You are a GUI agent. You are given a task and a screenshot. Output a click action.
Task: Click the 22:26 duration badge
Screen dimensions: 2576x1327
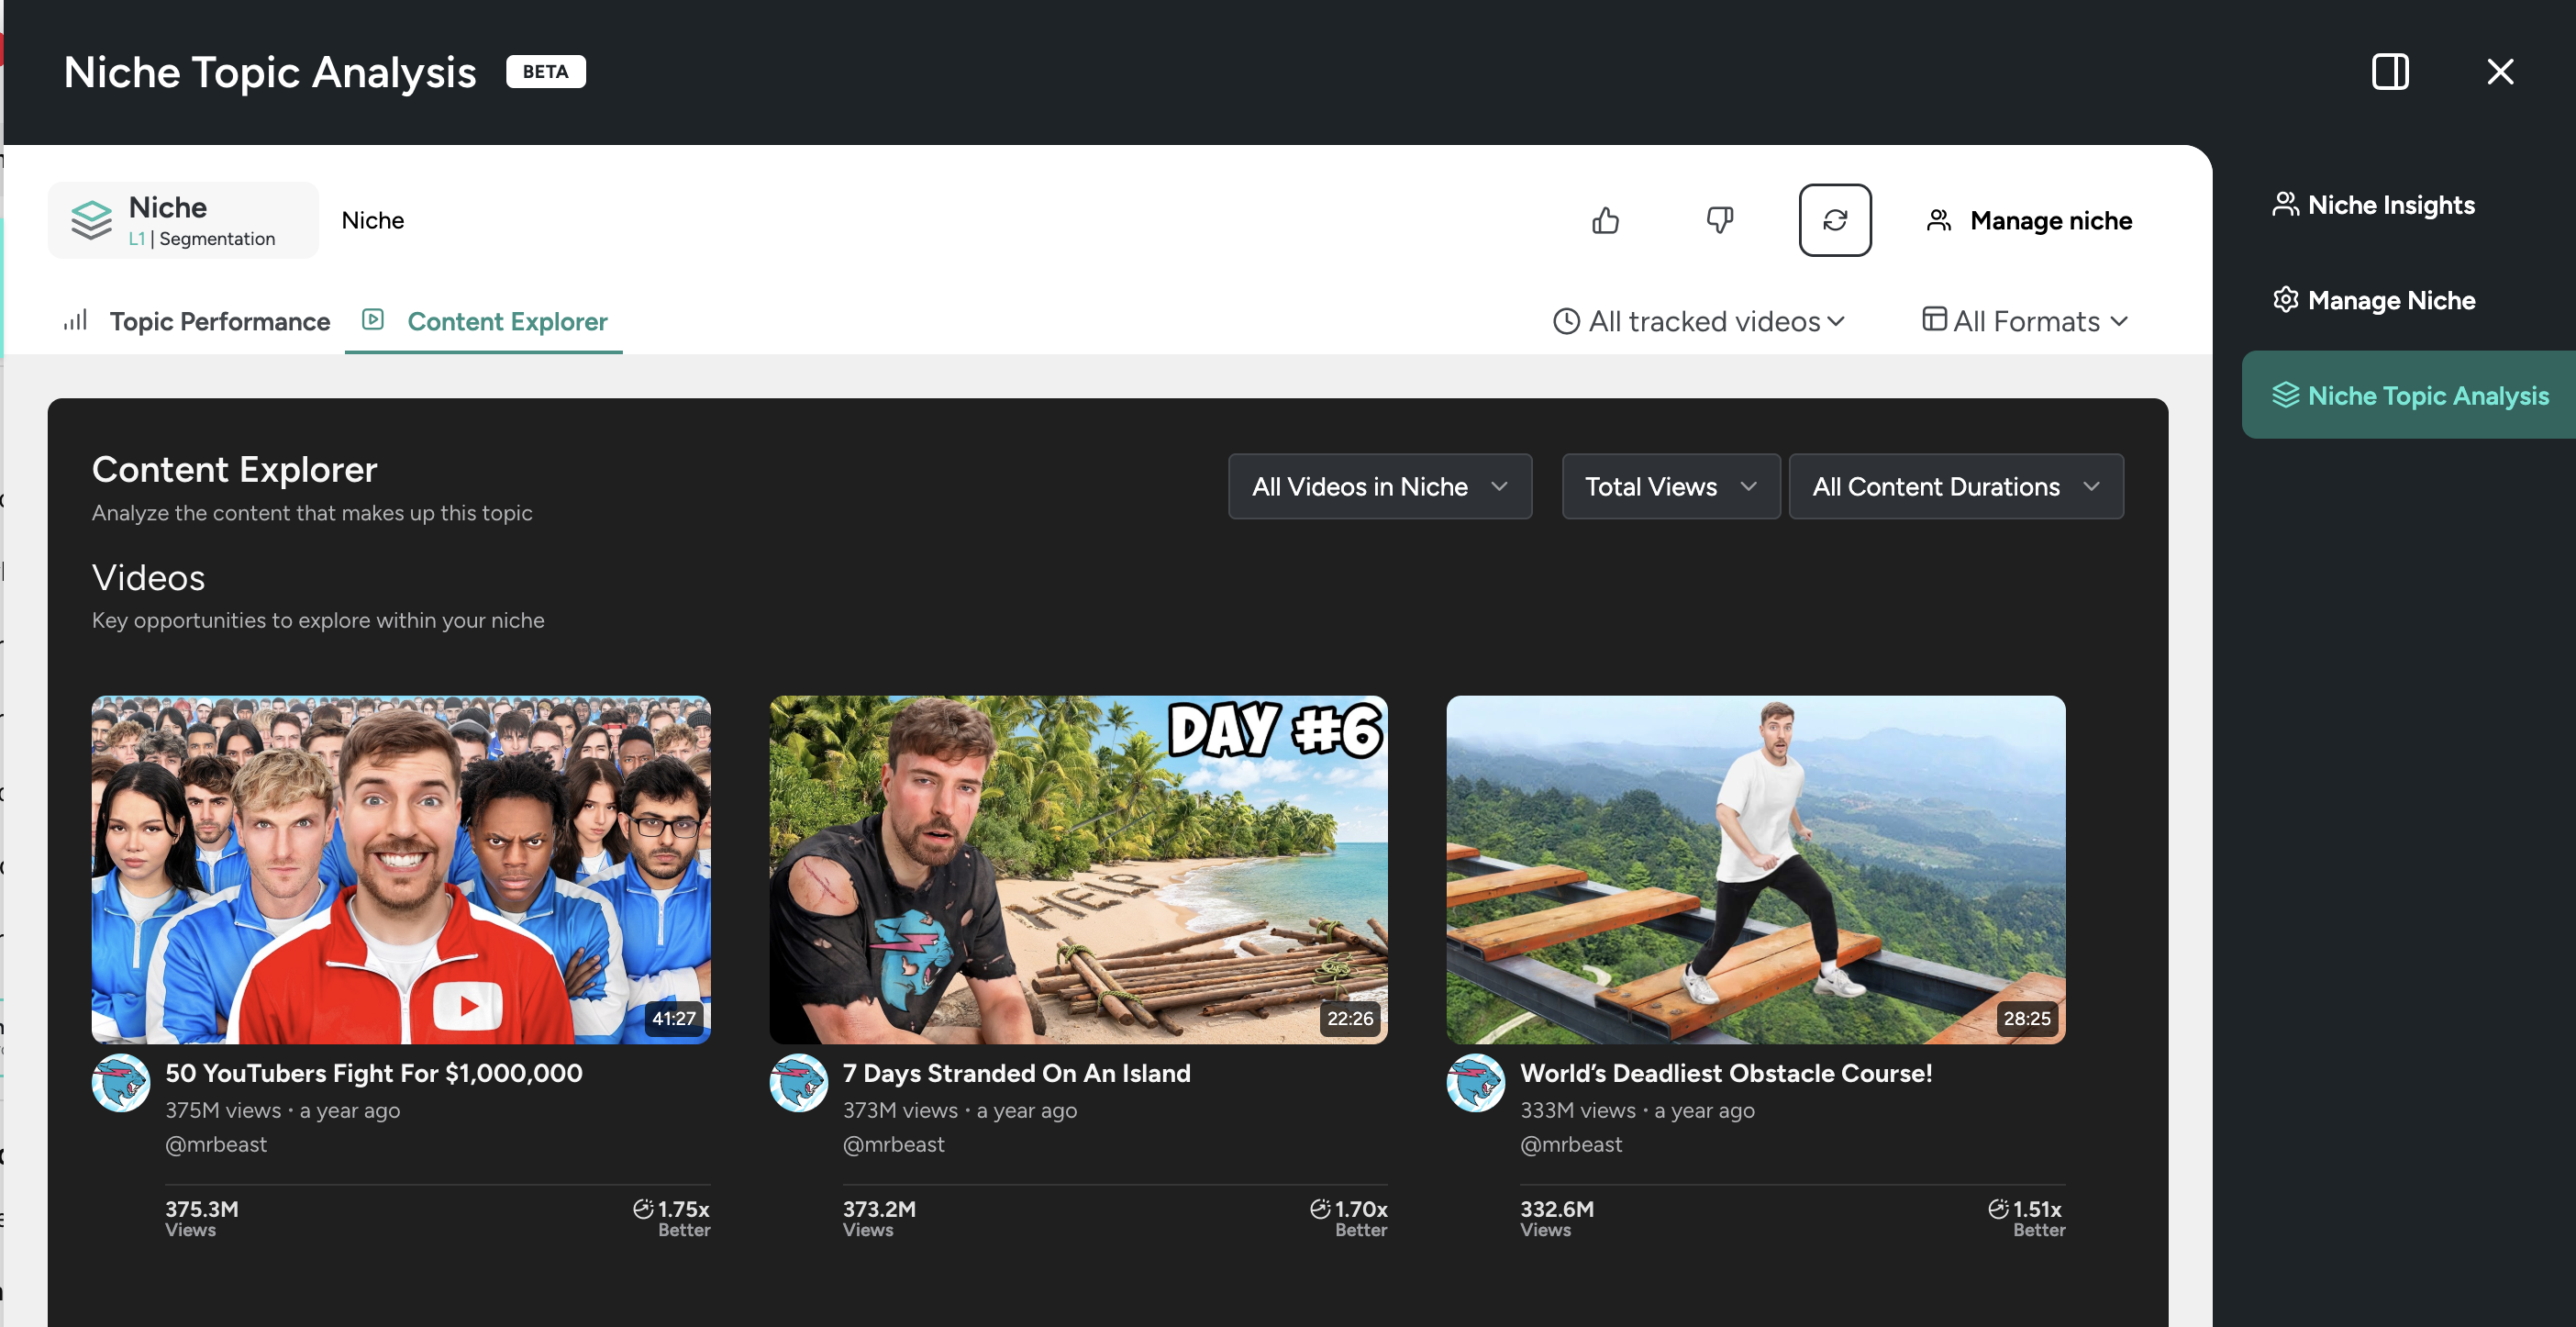click(x=1350, y=1018)
